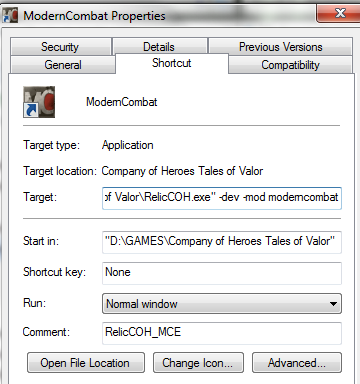
Task: Click into the Start in field
Action: pos(222,242)
